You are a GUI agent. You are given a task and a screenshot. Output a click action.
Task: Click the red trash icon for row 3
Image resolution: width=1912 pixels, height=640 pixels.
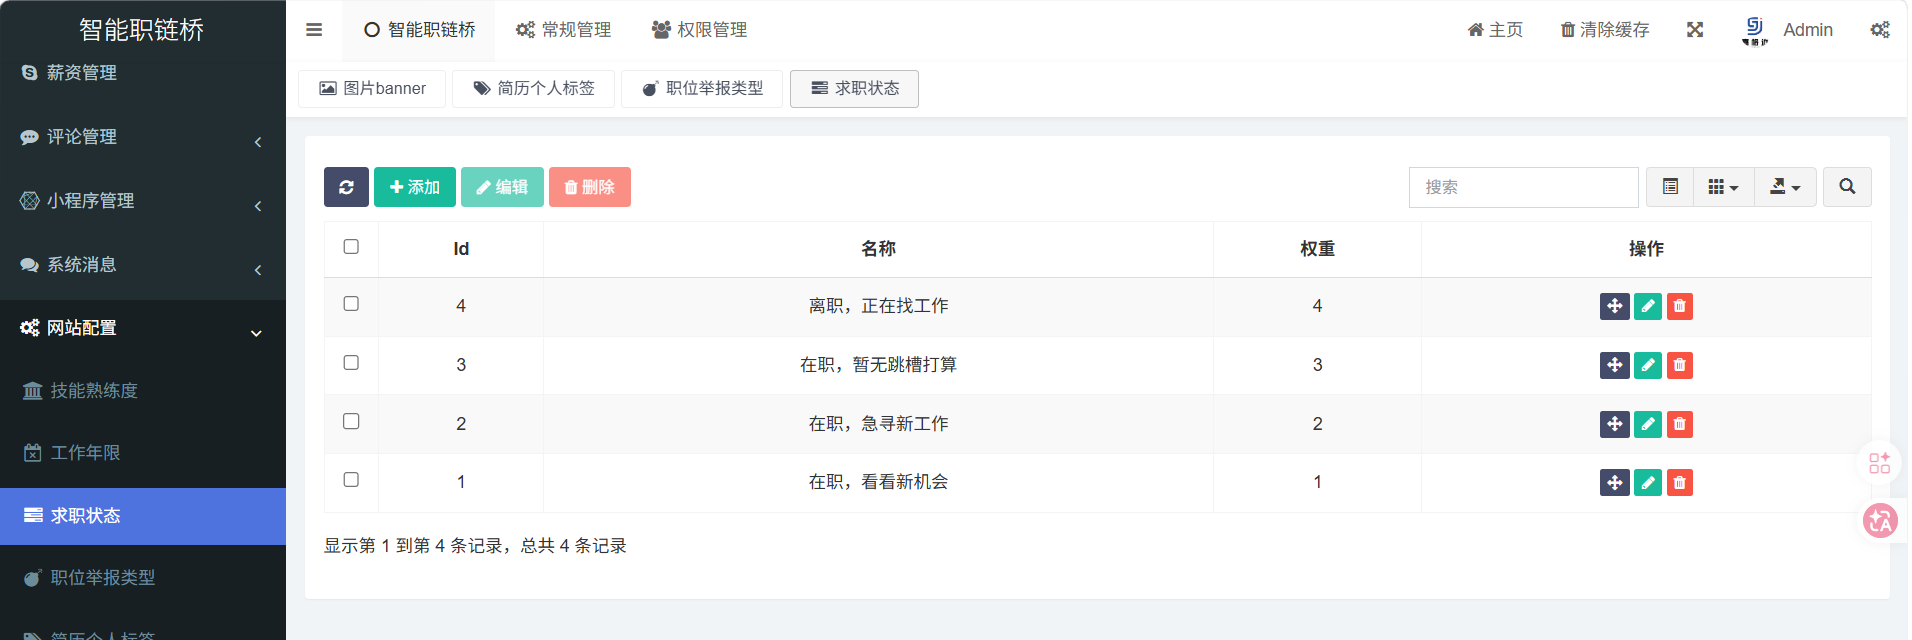1680,365
